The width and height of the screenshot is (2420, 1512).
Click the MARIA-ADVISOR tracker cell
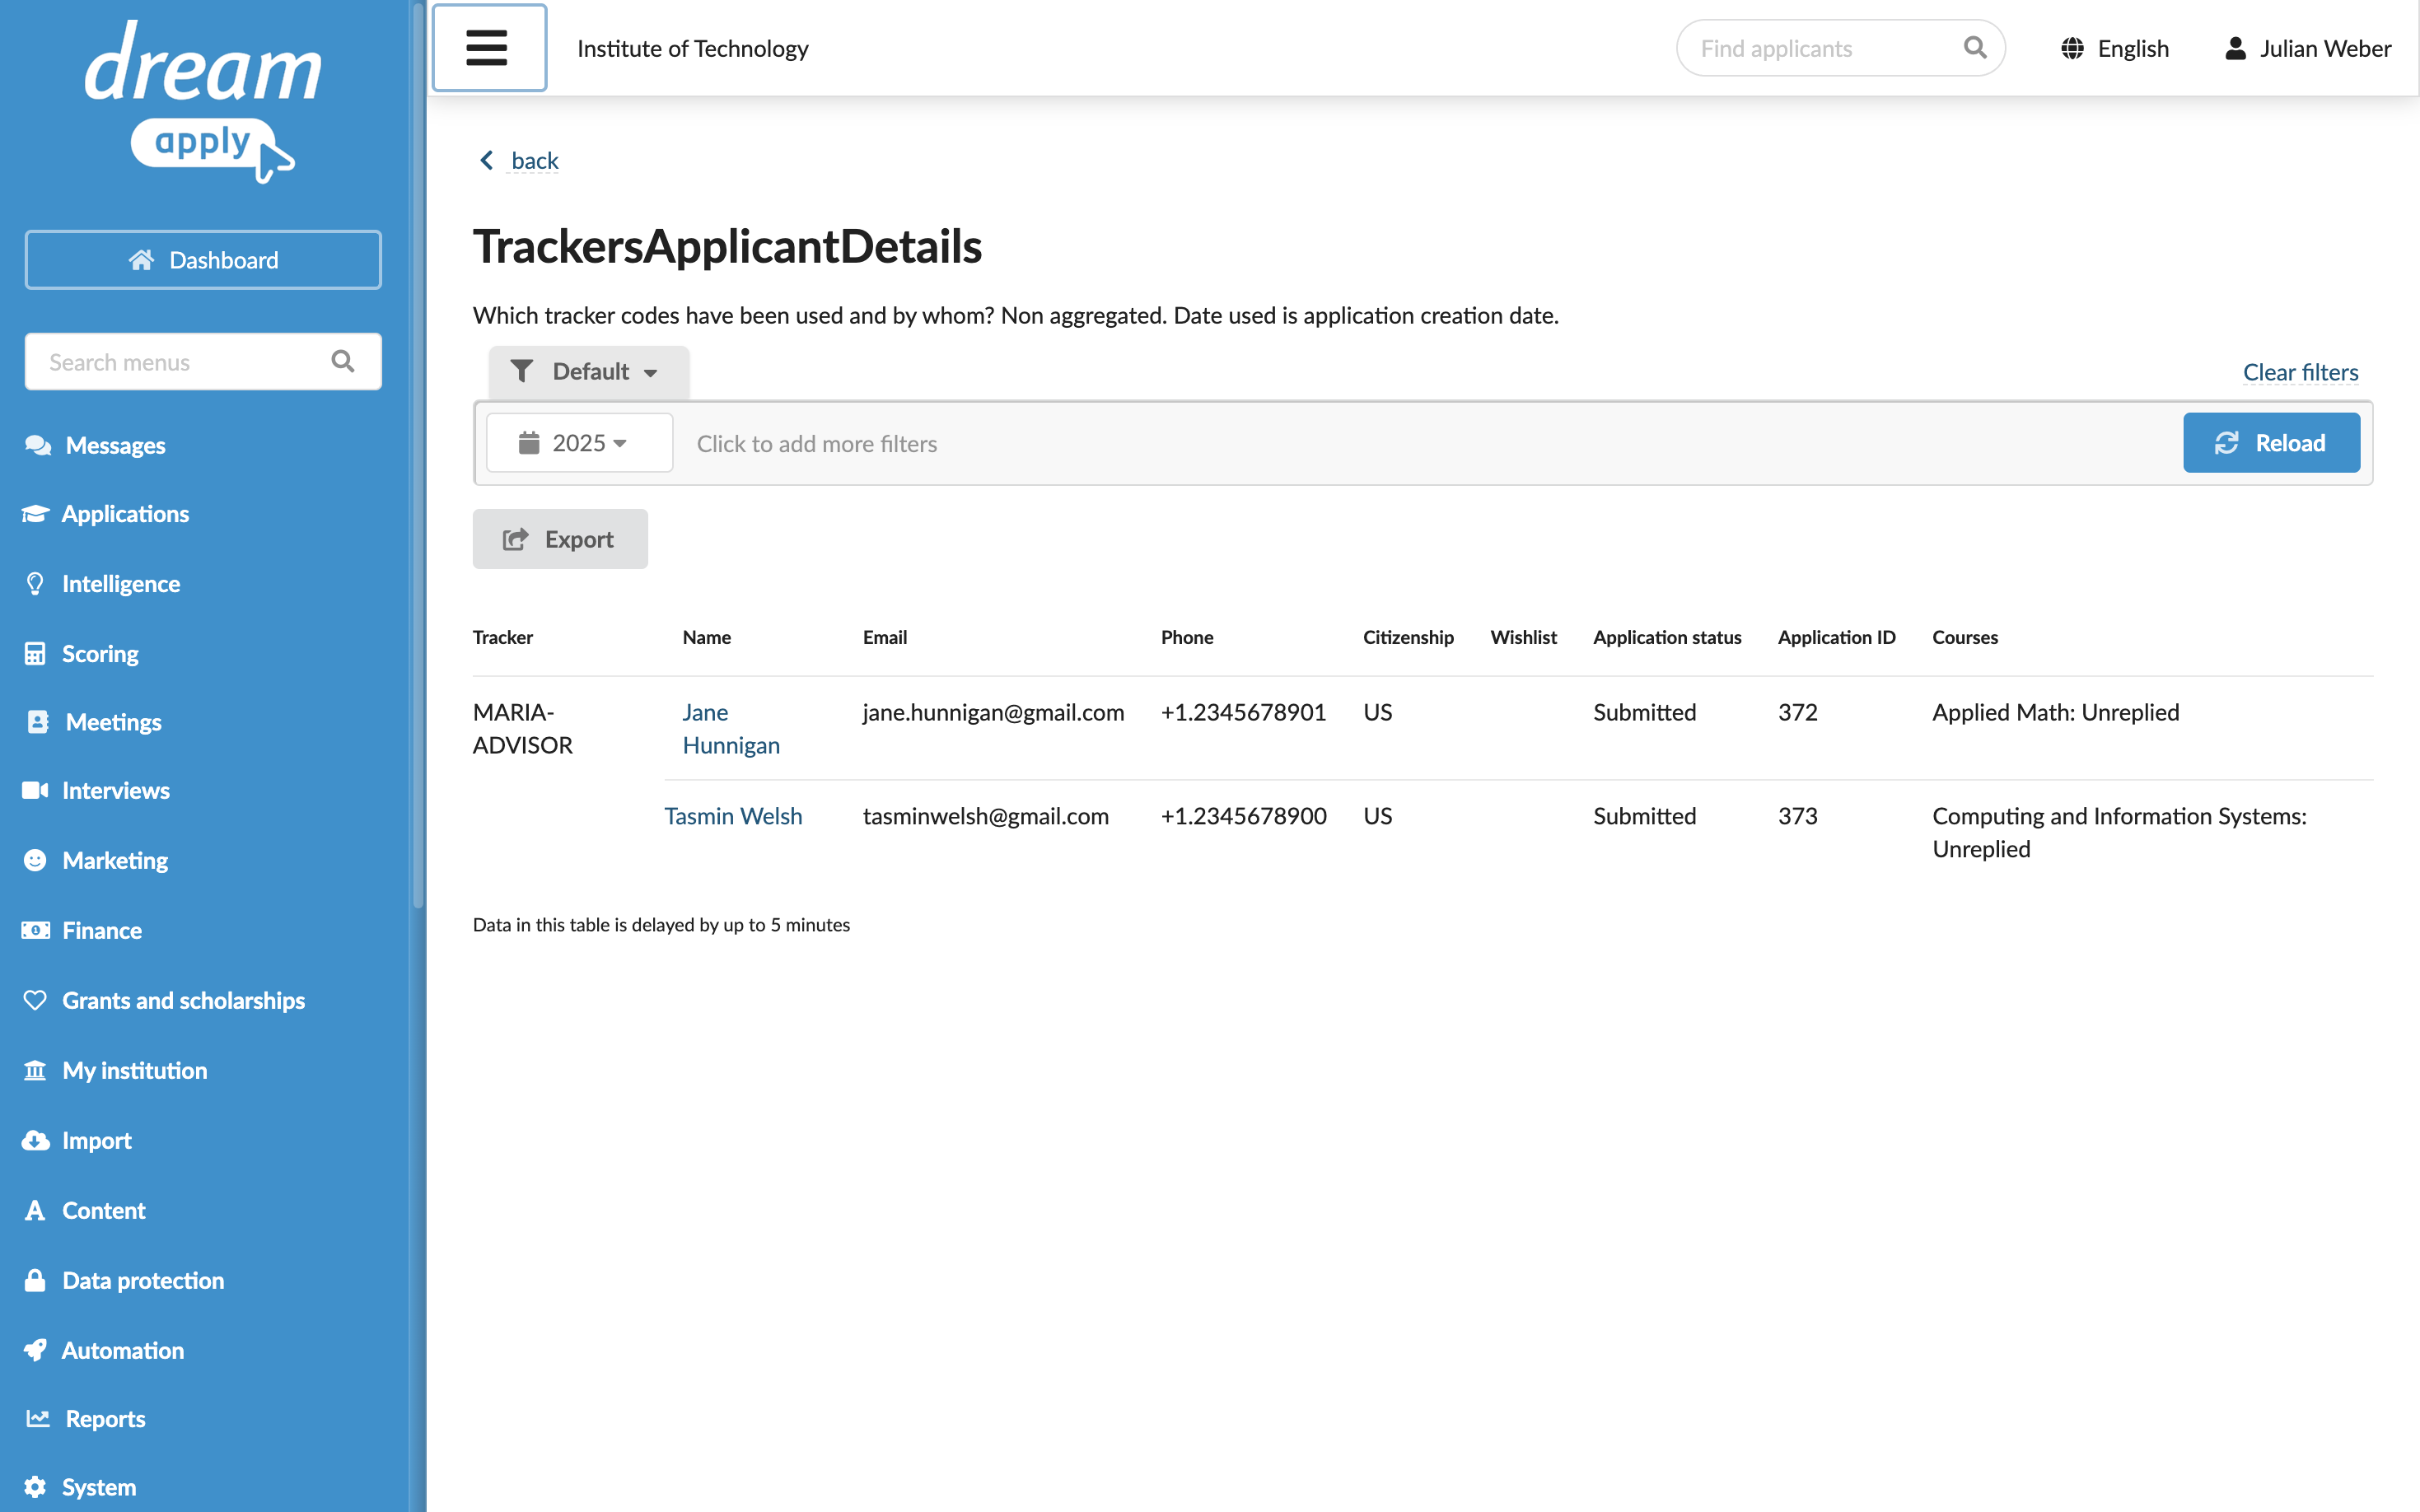click(523, 728)
